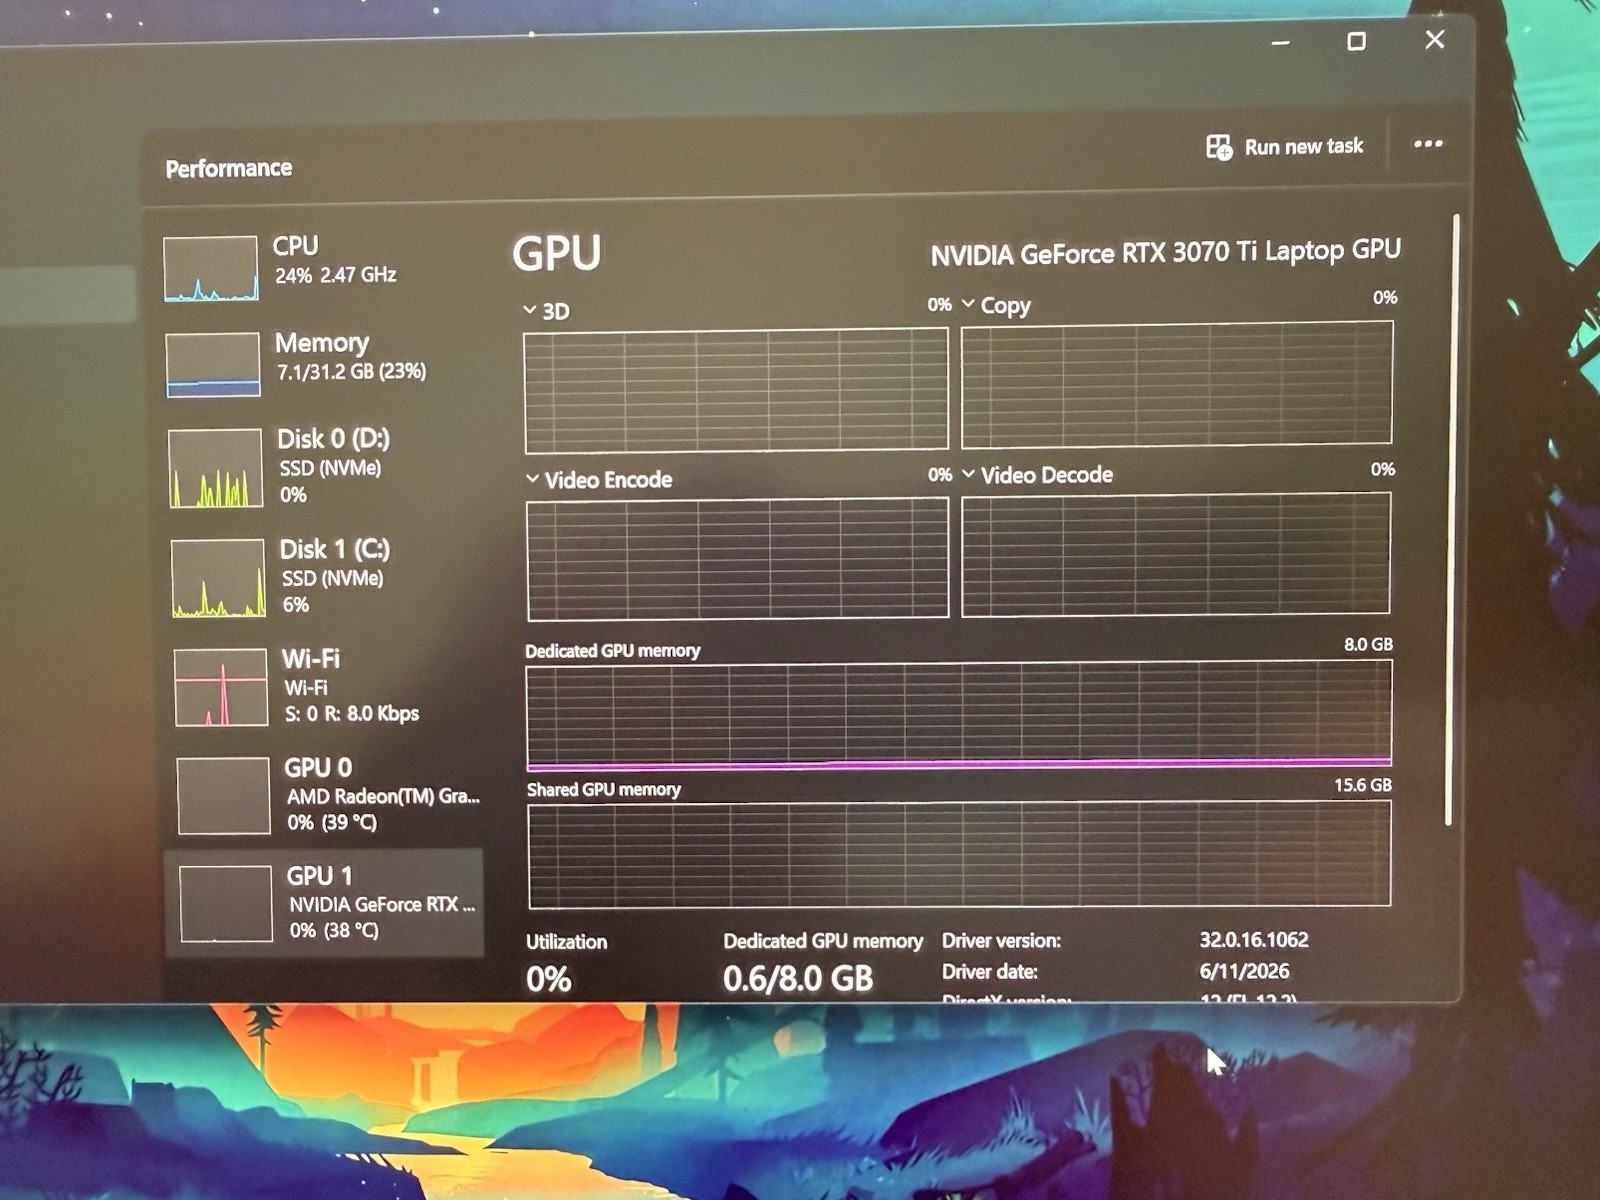This screenshot has width=1600, height=1200.
Task: Click the vertical scrollbar in GPU panel
Action: pos(1453,520)
